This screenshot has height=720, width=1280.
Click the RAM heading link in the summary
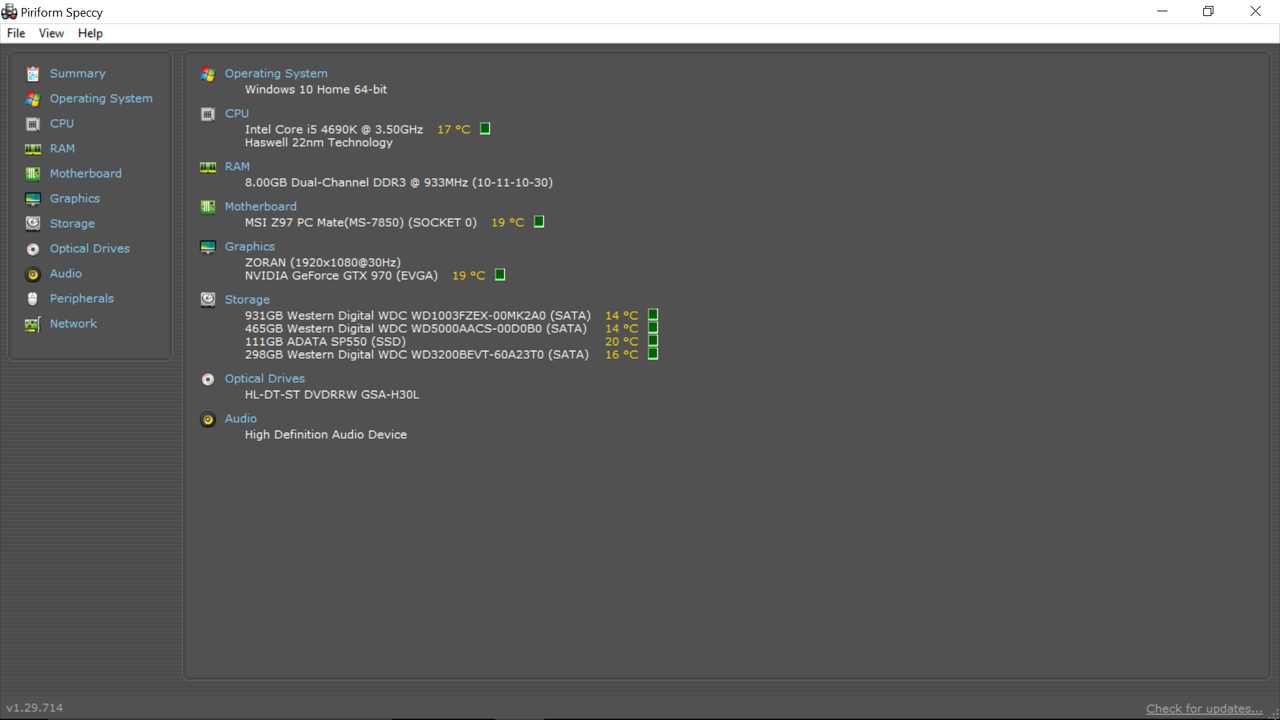coord(237,167)
